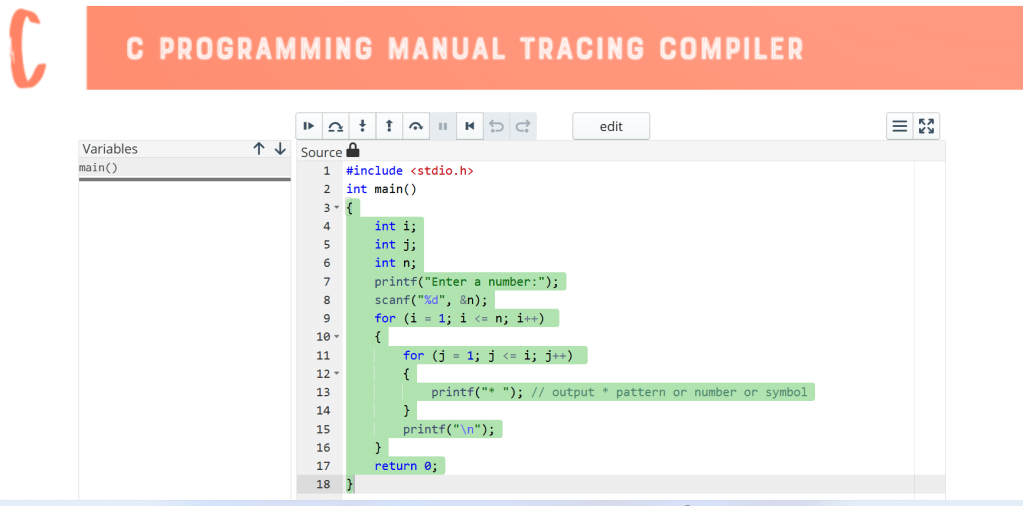Screen dimensions: 1023x506
Task: Open the hamburger menu
Action: coord(900,126)
